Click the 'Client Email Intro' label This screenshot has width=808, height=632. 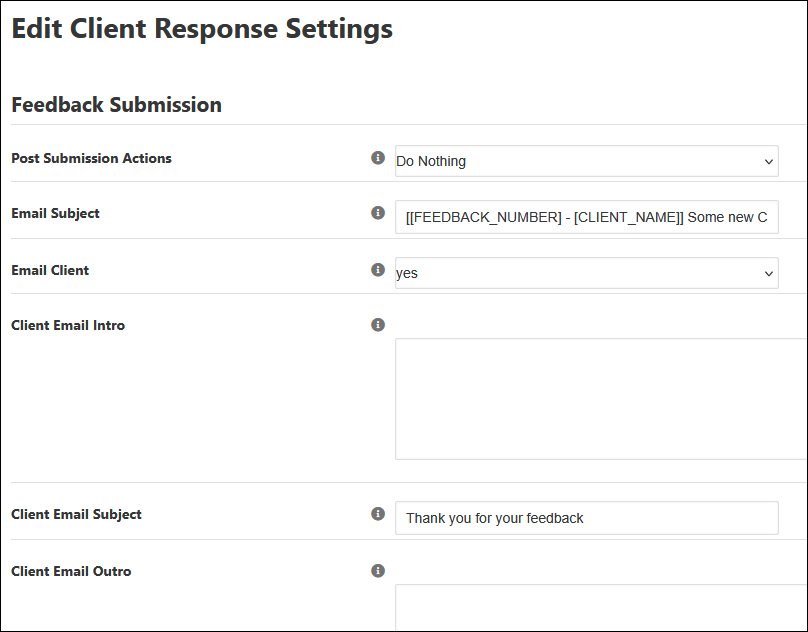coord(68,325)
